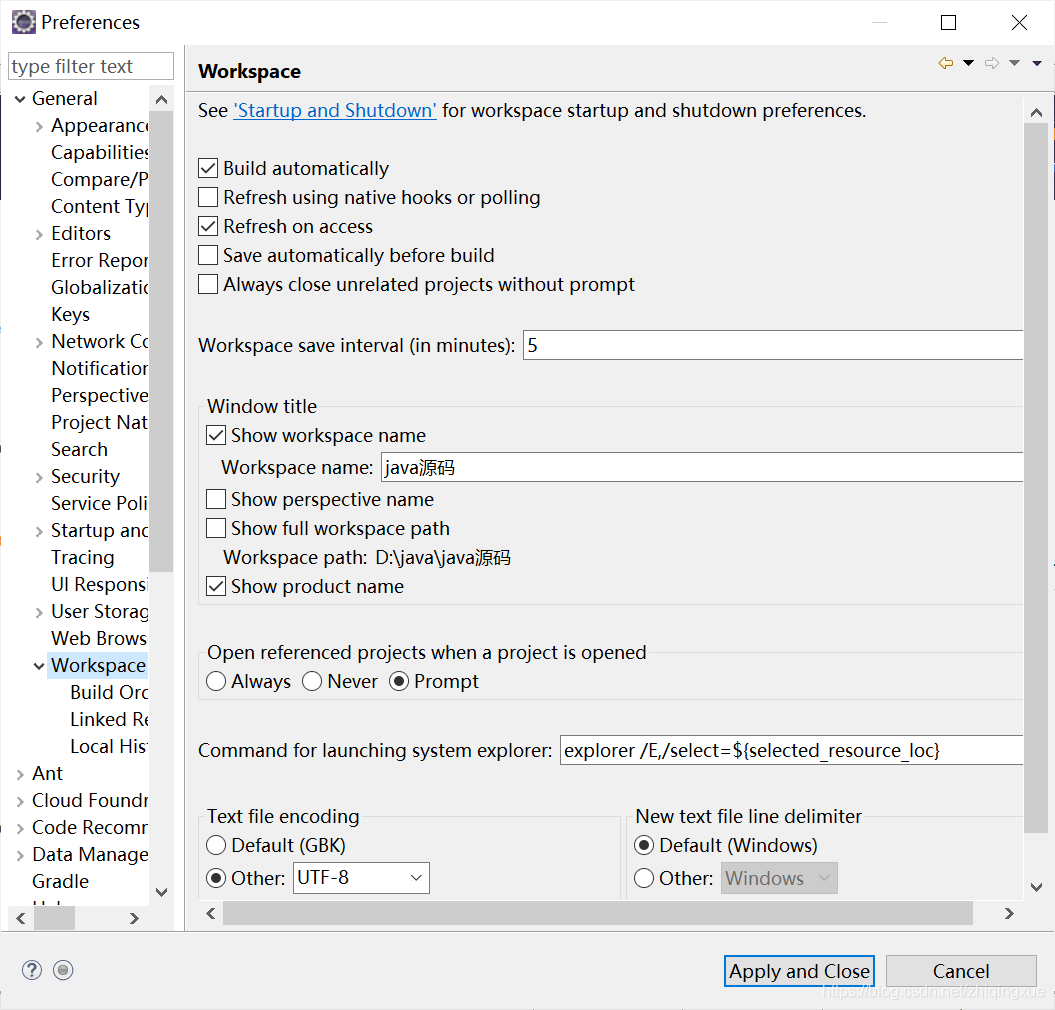The width and height of the screenshot is (1055, 1010).
Task: Expand the Ant tree node
Action: click(x=20, y=774)
